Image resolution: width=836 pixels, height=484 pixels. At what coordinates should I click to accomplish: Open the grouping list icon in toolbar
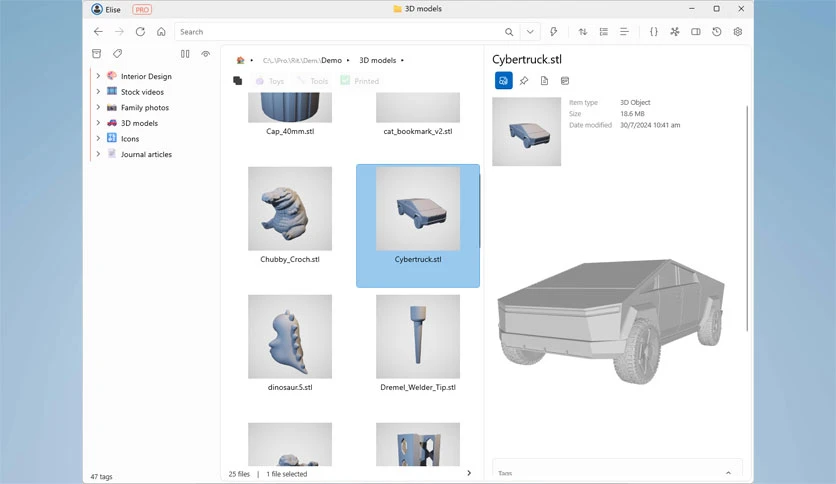point(604,32)
